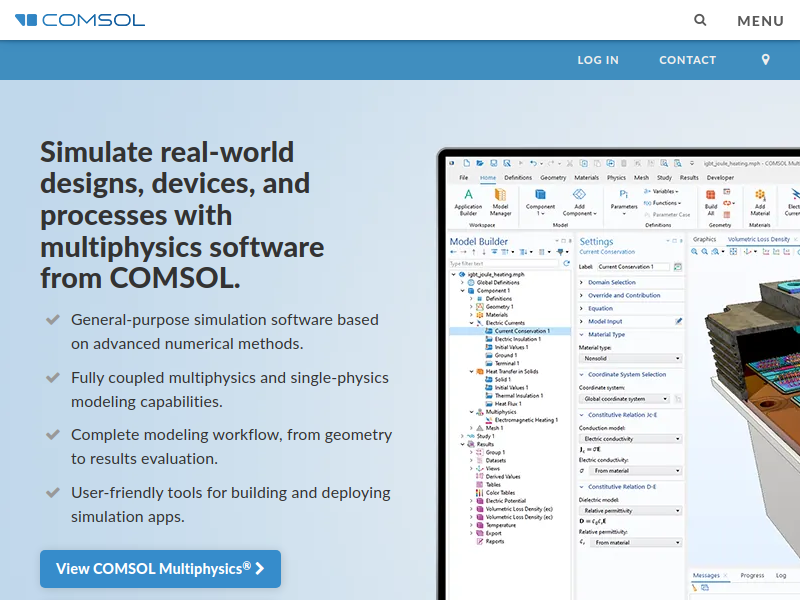The image size is (800, 600).
Task: Select Reports node in model tree
Action: coord(494,542)
